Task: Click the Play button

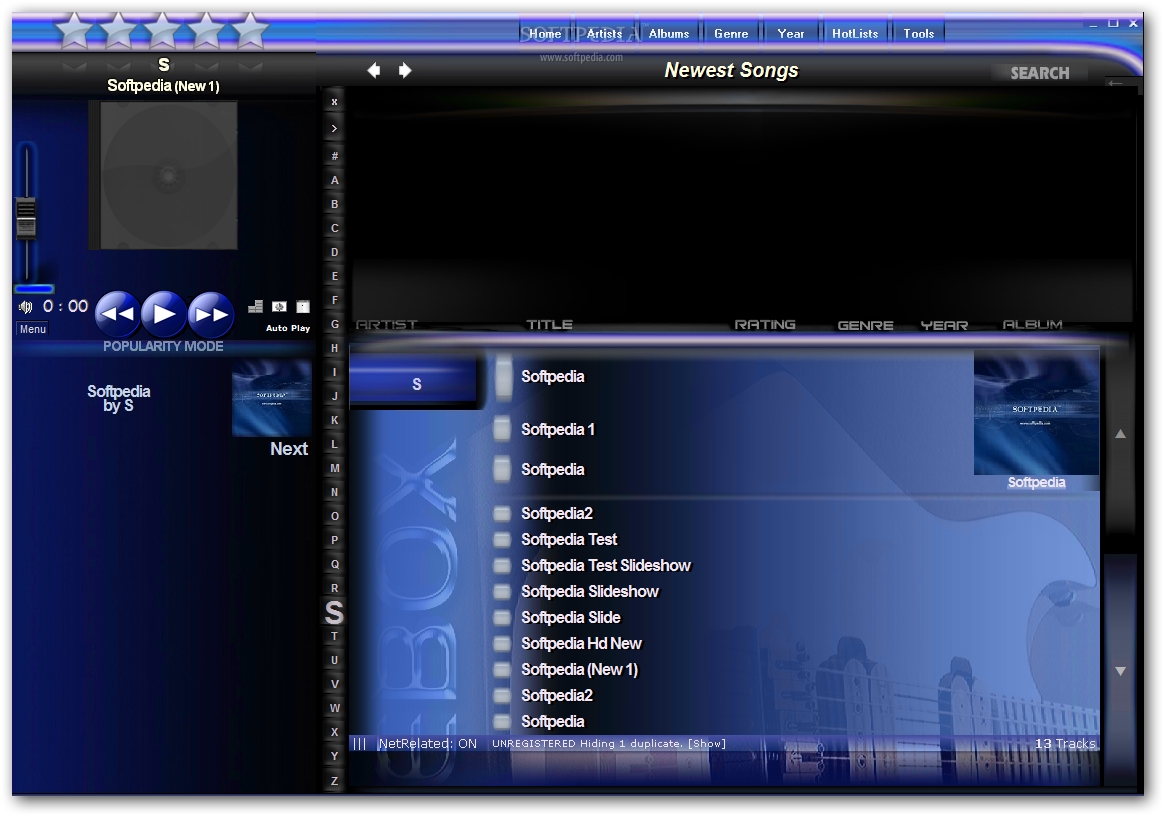Action: [x=164, y=314]
